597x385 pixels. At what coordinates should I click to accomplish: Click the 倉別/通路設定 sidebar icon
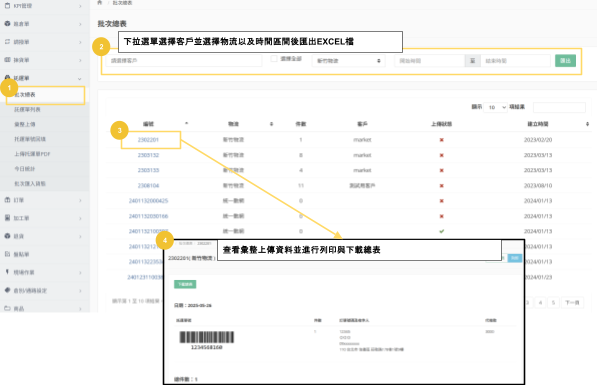click(7, 290)
